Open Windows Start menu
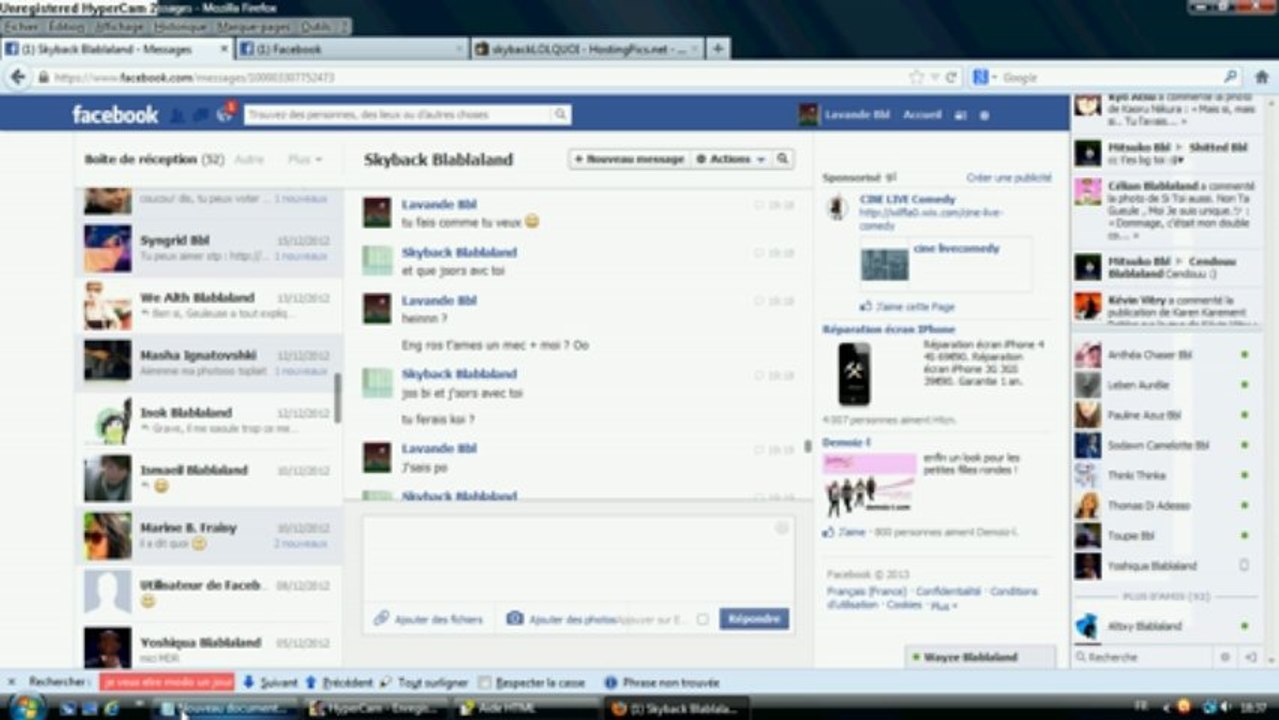This screenshot has width=1279, height=720. click(27, 708)
